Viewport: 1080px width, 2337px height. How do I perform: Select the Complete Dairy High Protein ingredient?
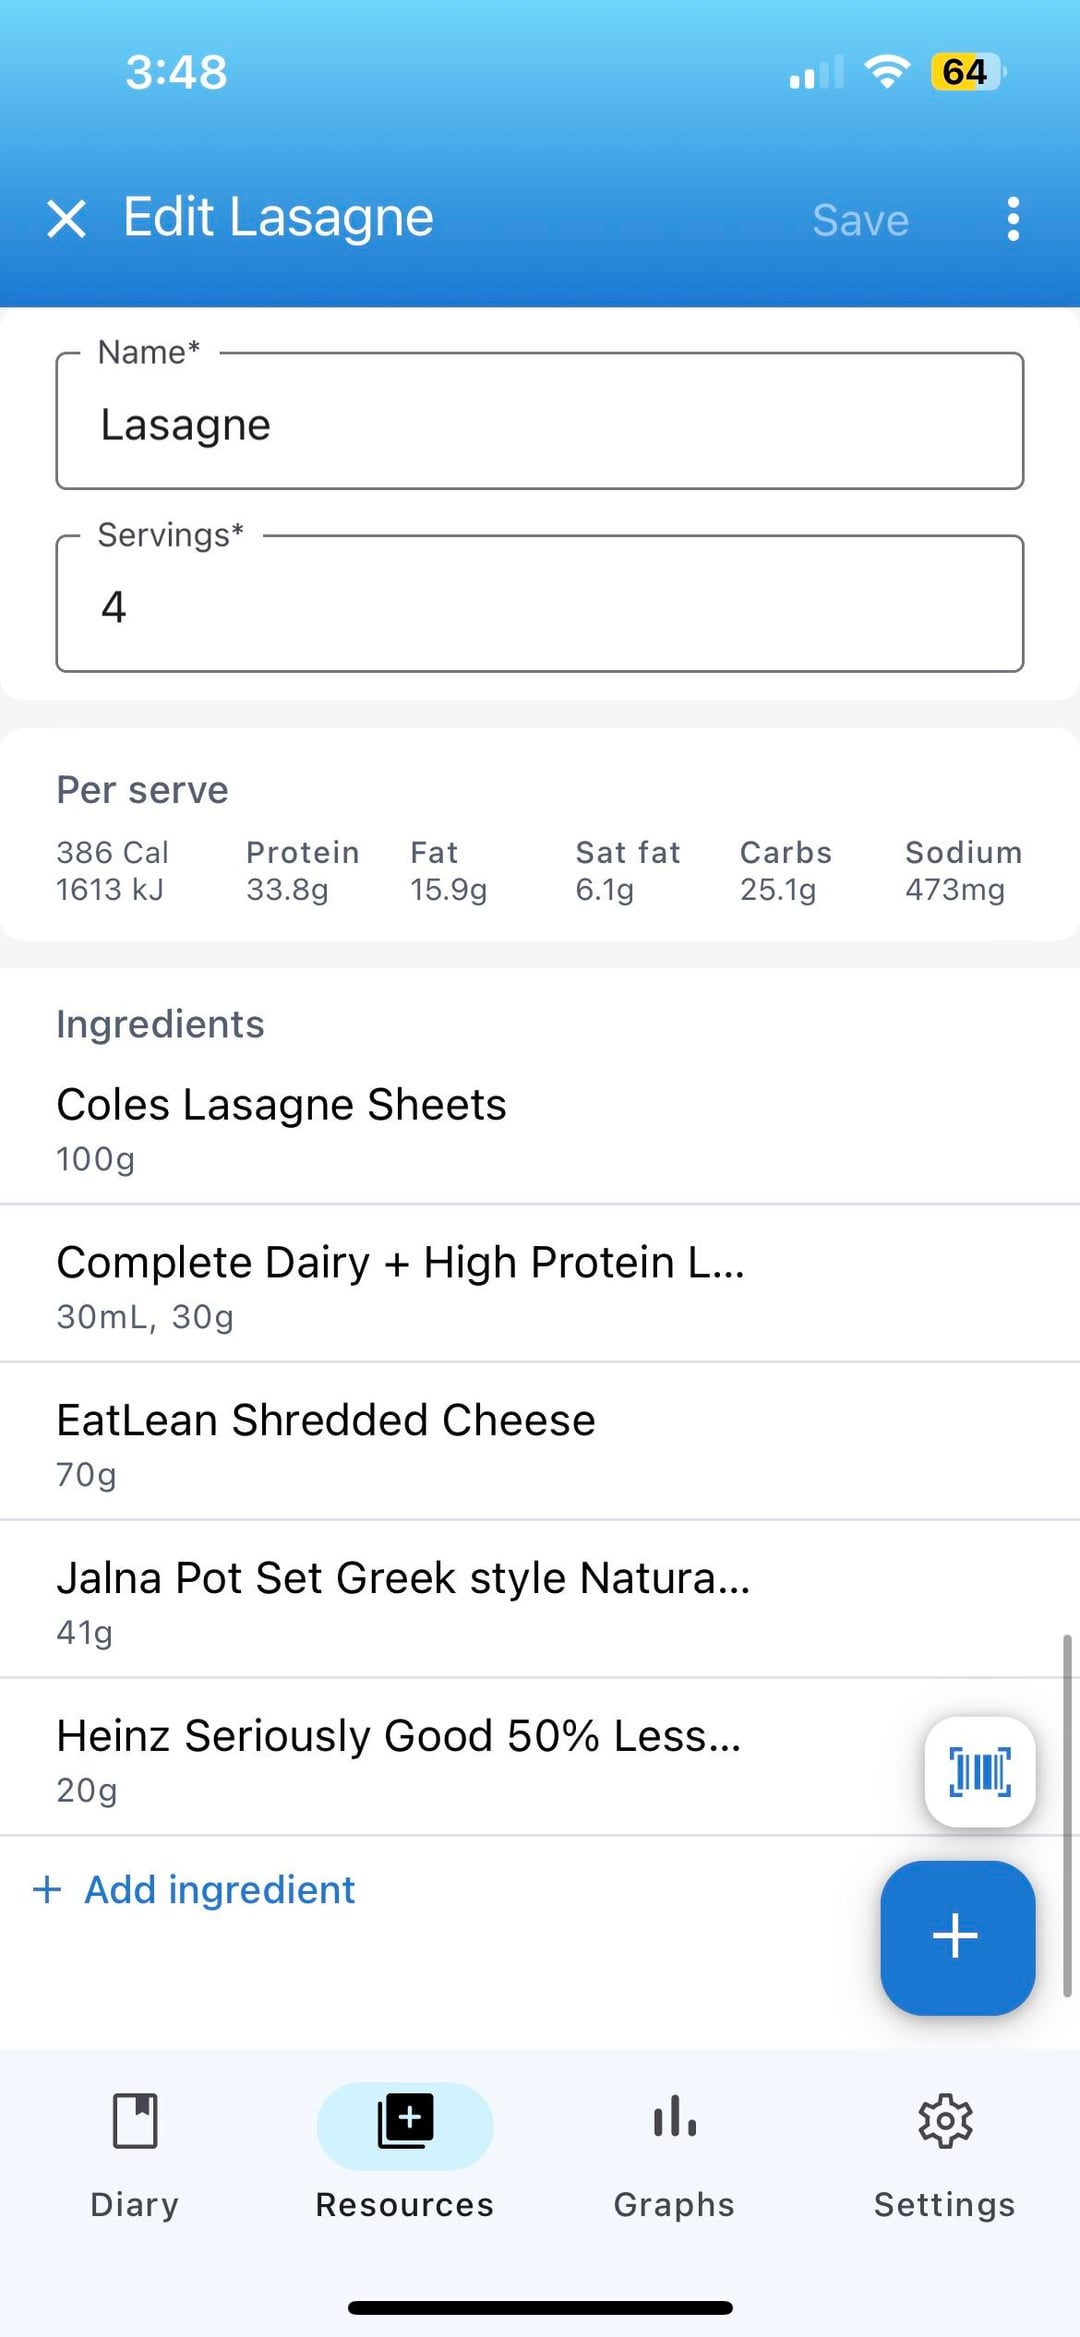tap(400, 1286)
